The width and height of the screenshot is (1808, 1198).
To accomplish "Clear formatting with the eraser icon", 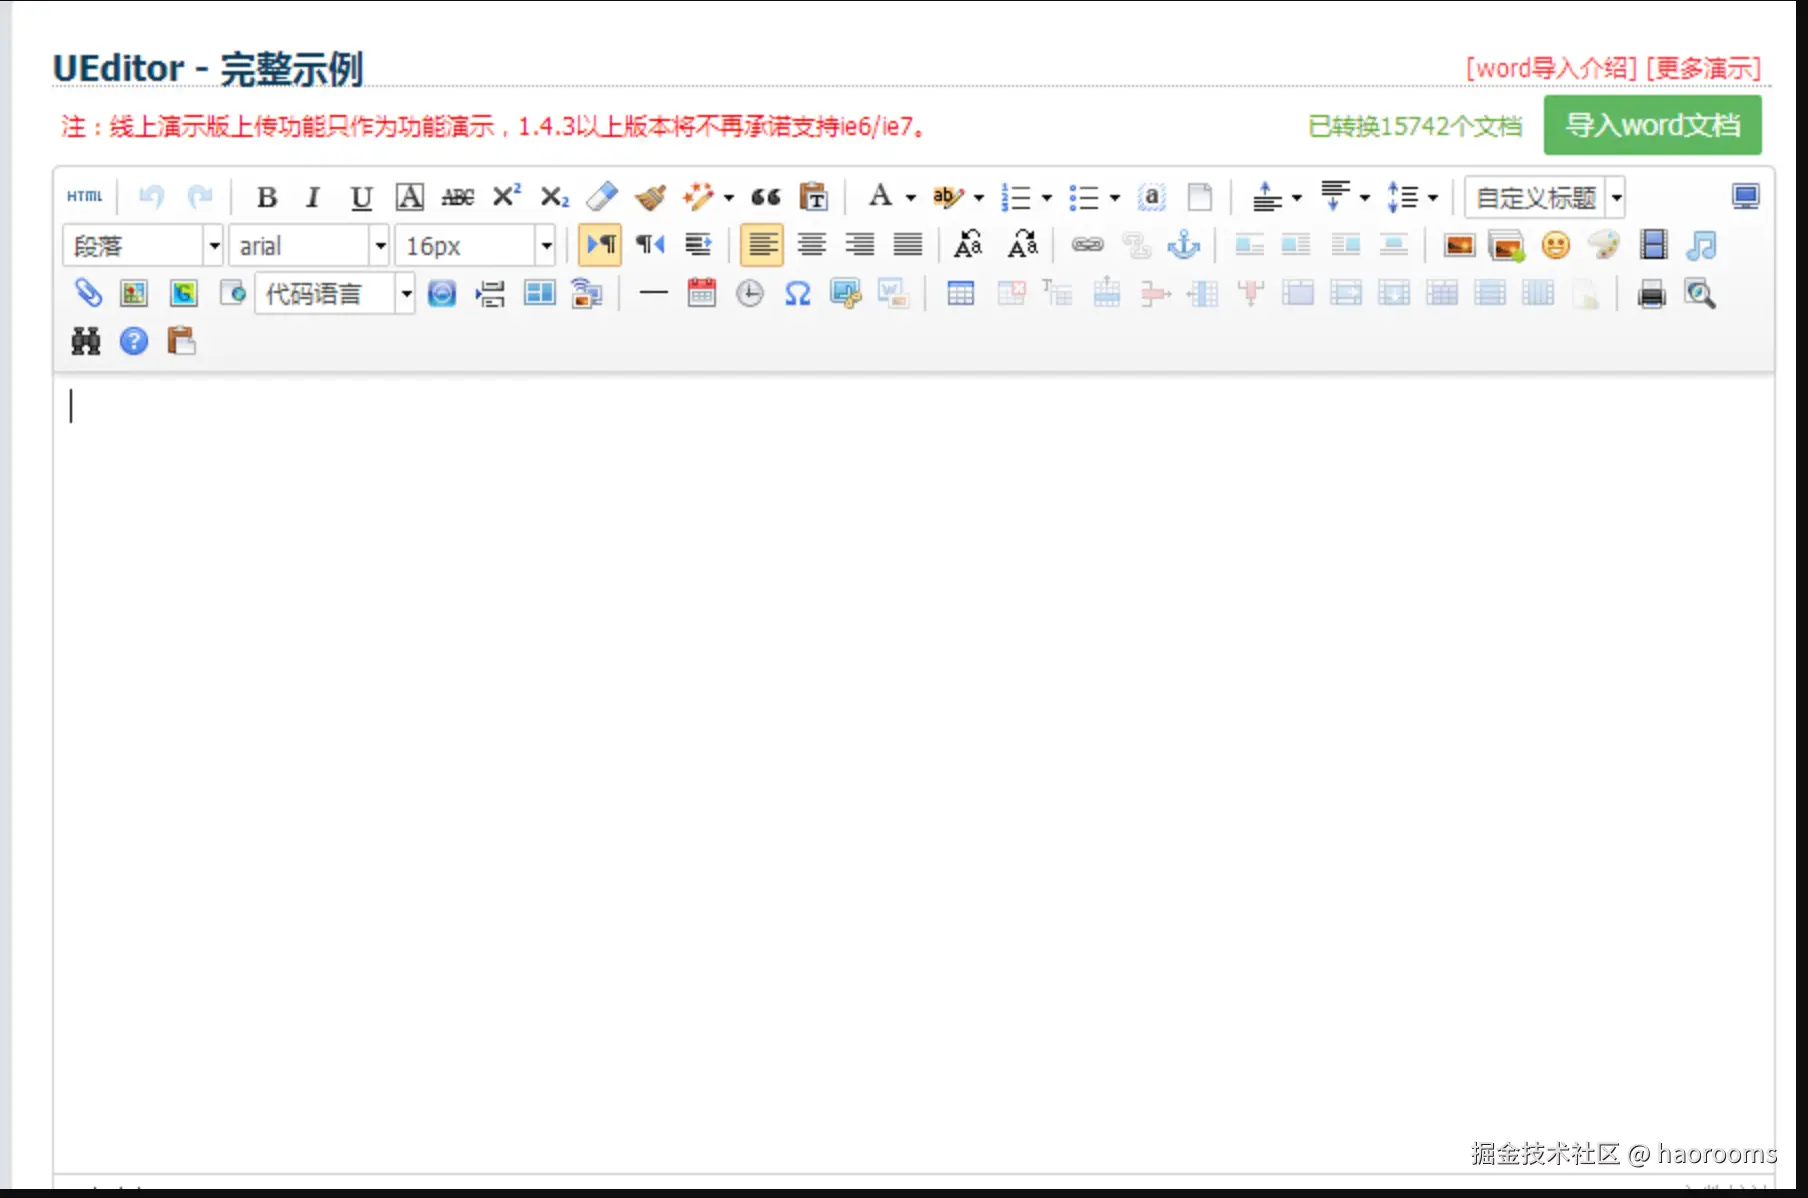I will [602, 197].
